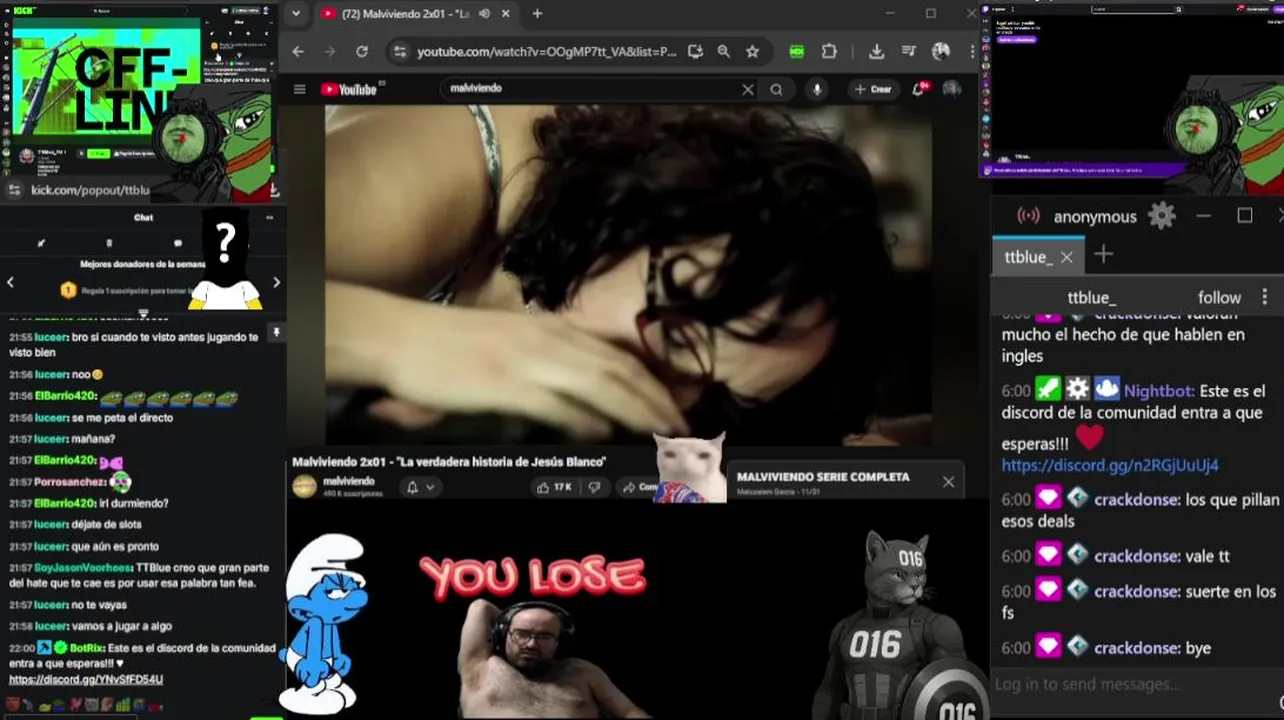1284x720 pixels.
Task: Click the Kick chat trash icon
Action: coord(109,243)
